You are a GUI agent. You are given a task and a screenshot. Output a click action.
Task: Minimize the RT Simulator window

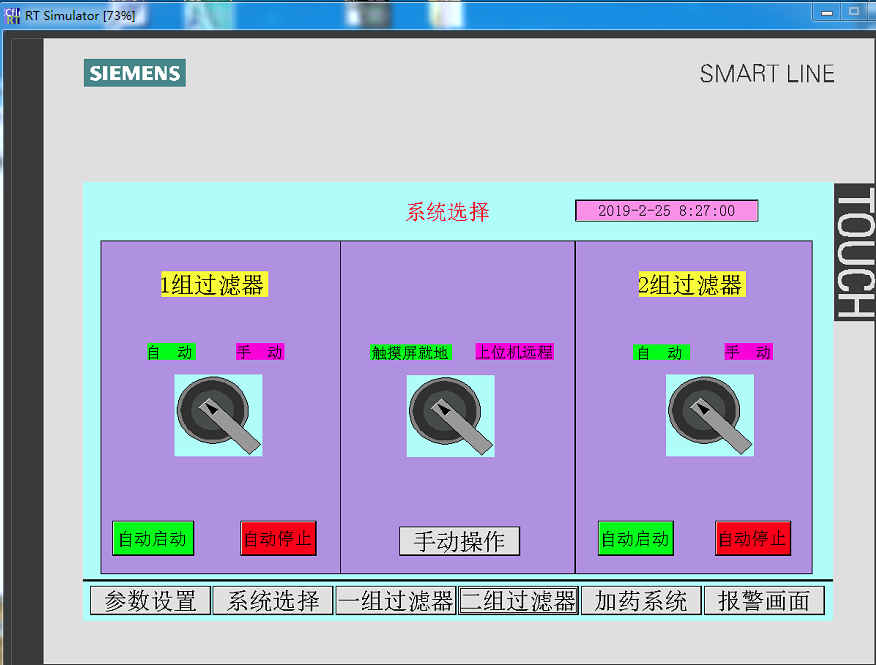827,12
